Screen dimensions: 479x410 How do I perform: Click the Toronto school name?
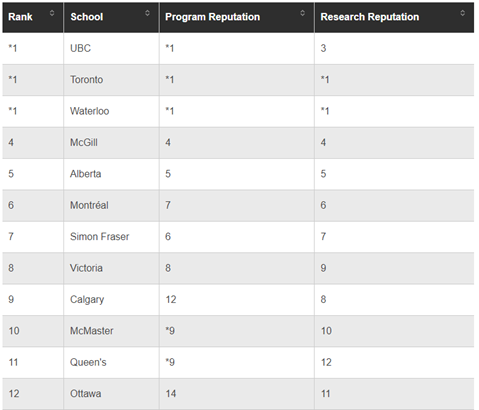click(86, 80)
